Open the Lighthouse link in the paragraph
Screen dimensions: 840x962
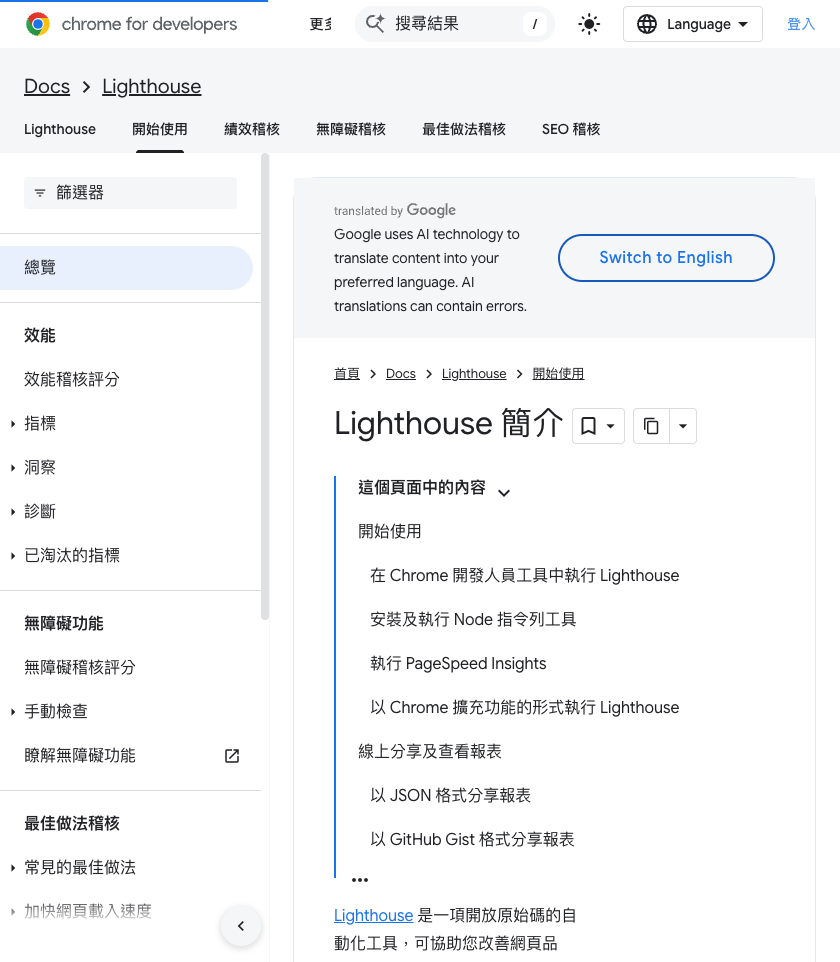[x=373, y=915]
